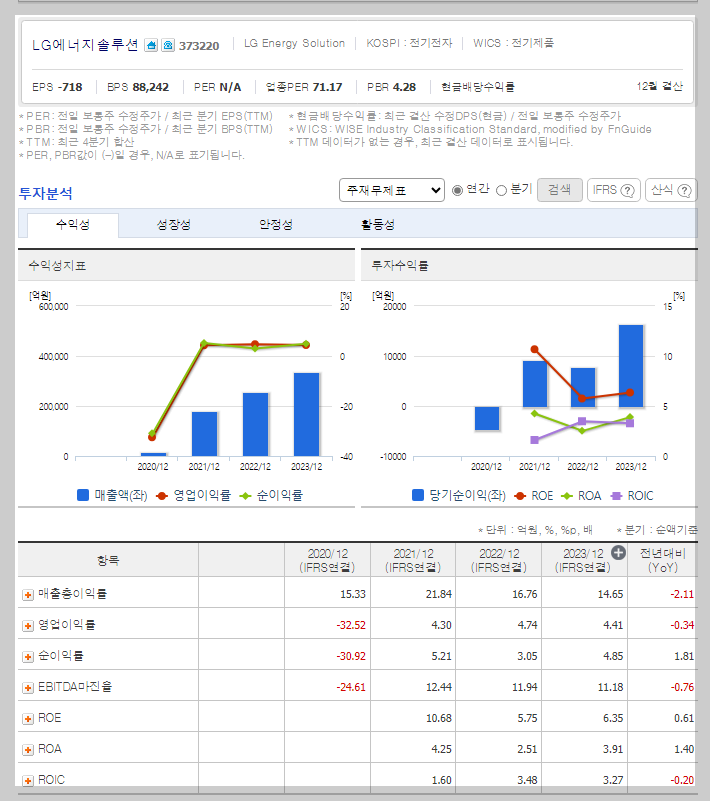Click the ROE data point for 2021/12
This screenshot has width=710, height=801.
click(534, 349)
